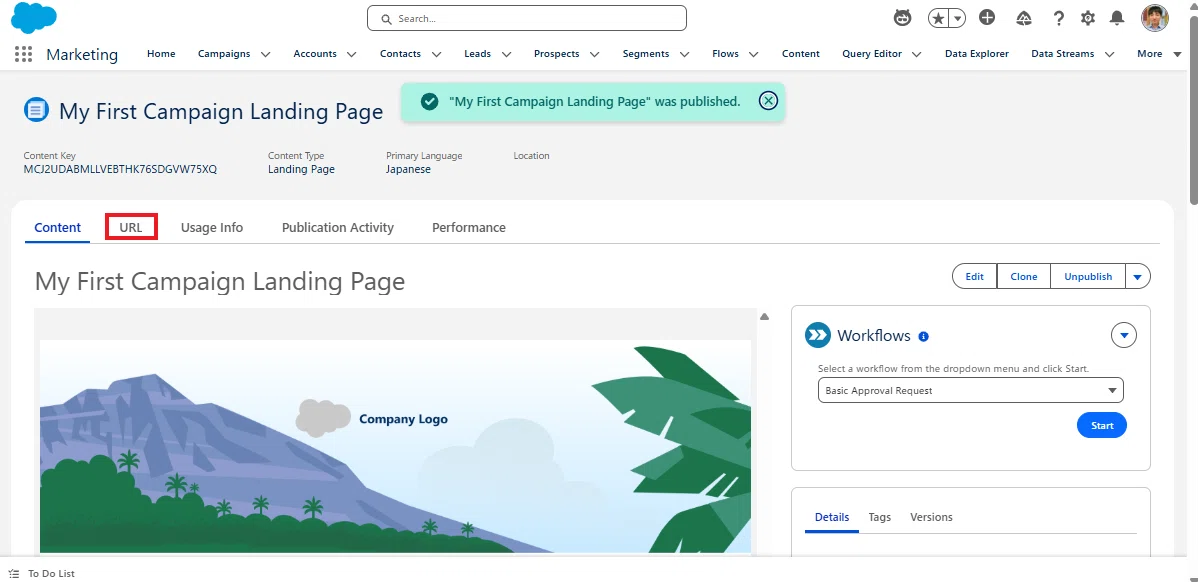Click the Unpublish button
1198x582 pixels.
(x=1088, y=276)
